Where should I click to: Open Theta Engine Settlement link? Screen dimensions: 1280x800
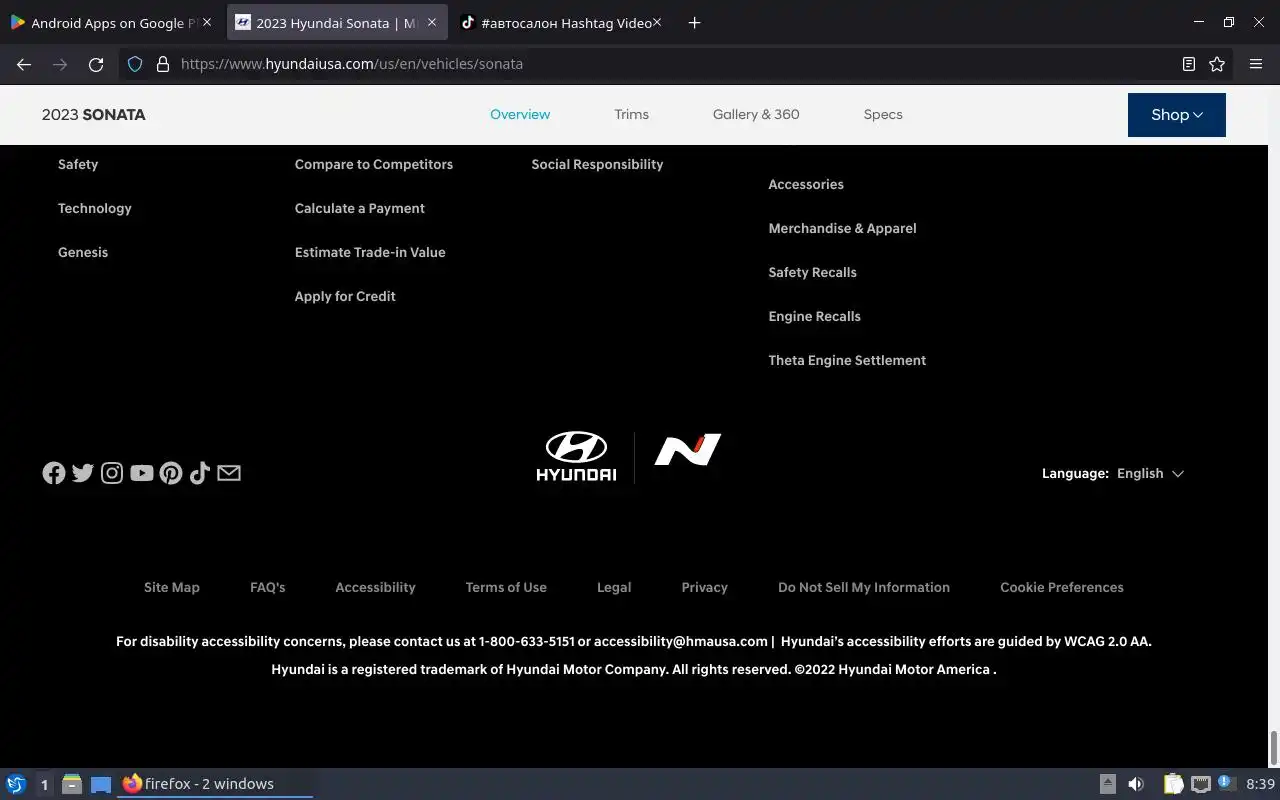[x=847, y=361]
